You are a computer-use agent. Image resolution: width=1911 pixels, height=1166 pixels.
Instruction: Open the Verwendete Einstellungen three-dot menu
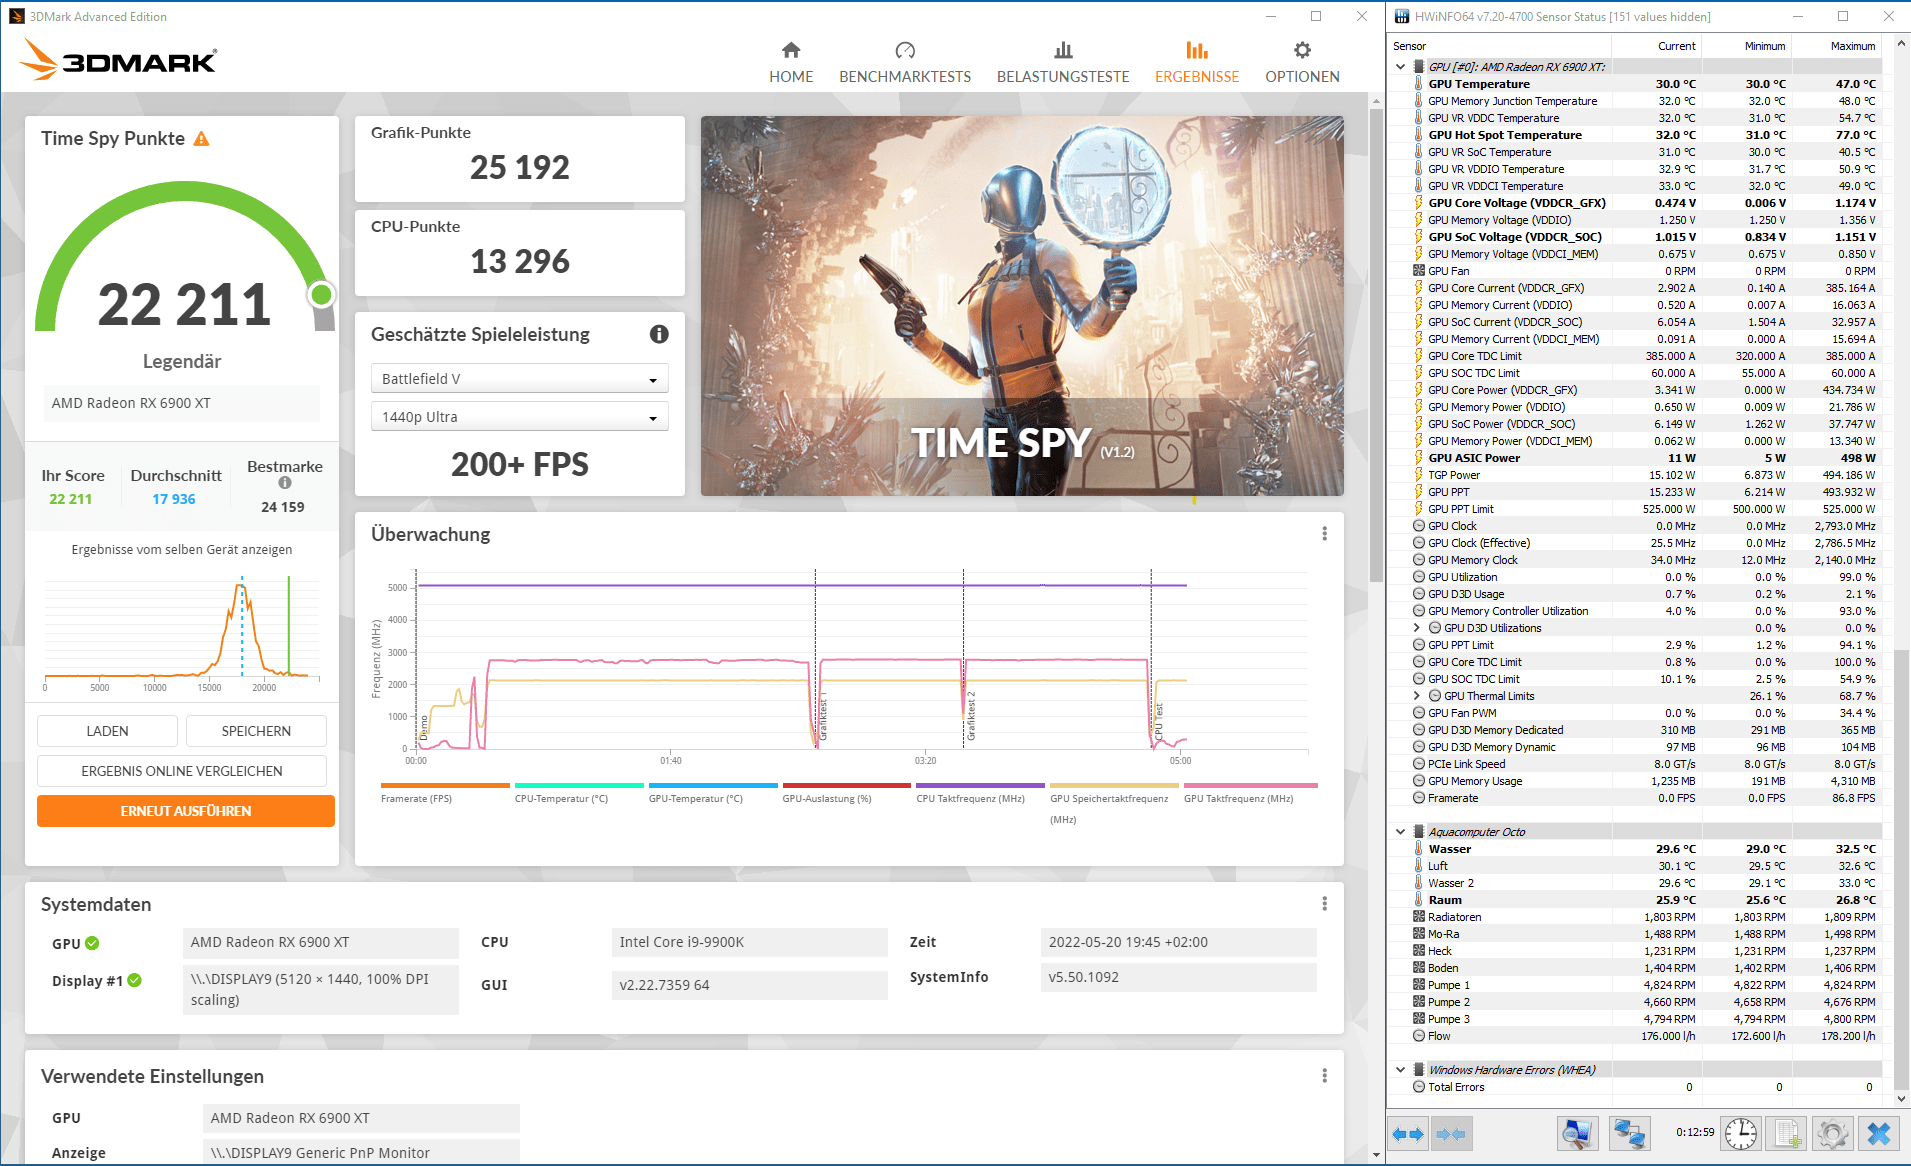(x=1325, y=1076)
